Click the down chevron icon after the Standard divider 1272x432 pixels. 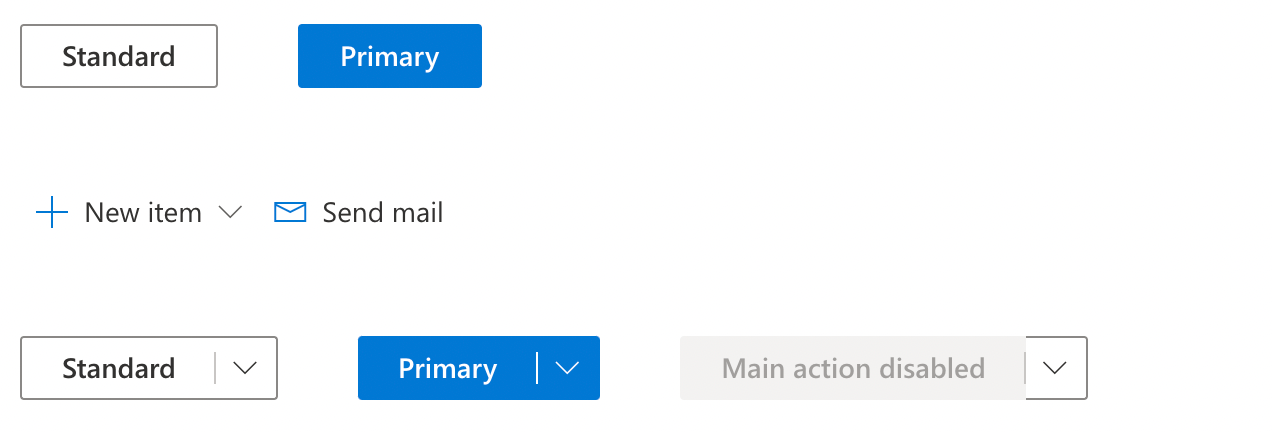pos(245,368)
